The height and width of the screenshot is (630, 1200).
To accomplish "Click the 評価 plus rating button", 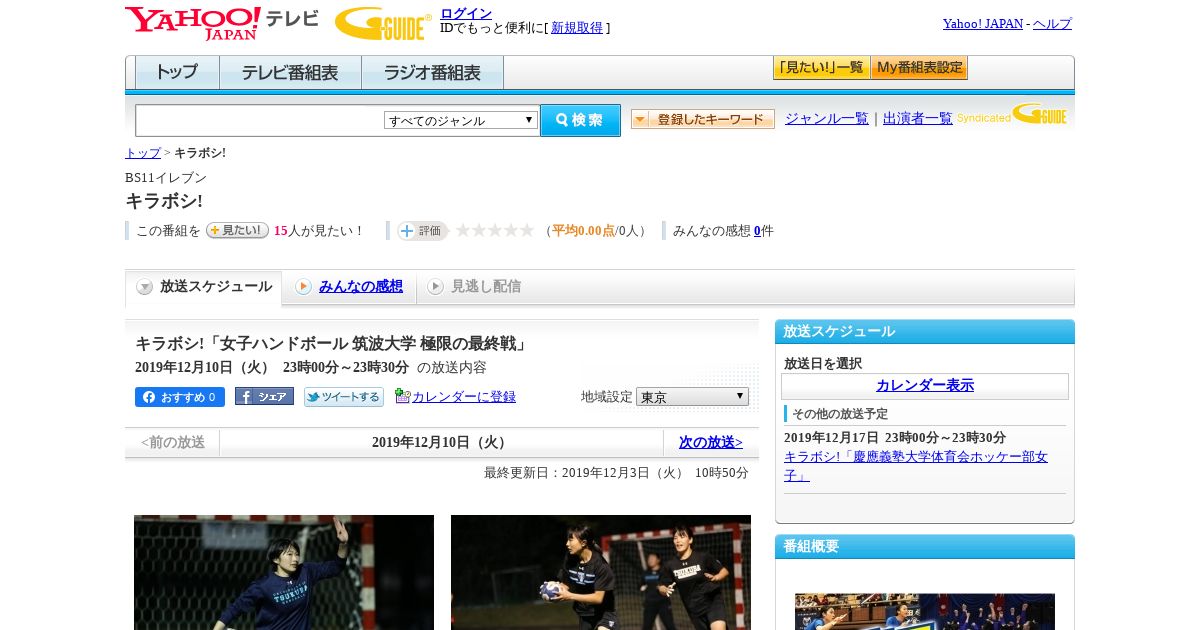I will click(422, 230).
